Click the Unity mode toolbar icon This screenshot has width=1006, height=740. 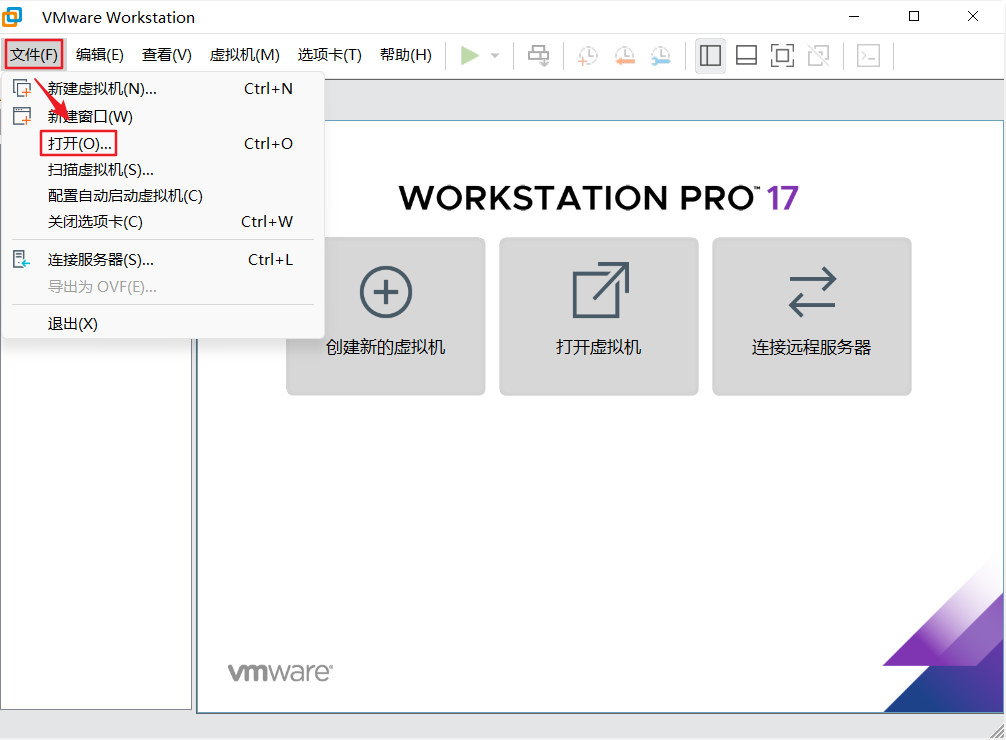pyautogui.click(x=819, y=56)
